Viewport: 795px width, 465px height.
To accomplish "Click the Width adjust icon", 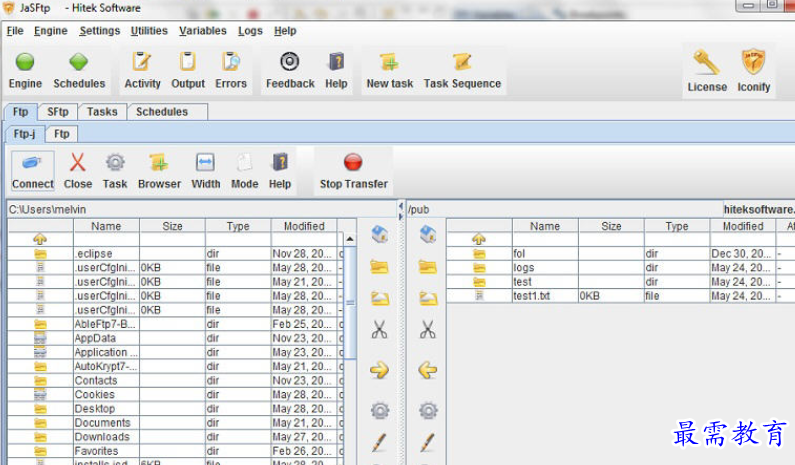I will [x=205, y=163].
